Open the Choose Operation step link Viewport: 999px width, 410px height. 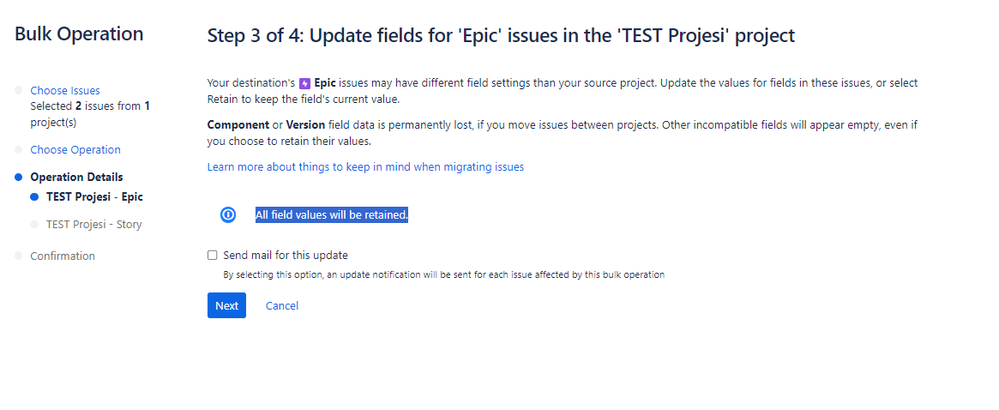point(75,150)
